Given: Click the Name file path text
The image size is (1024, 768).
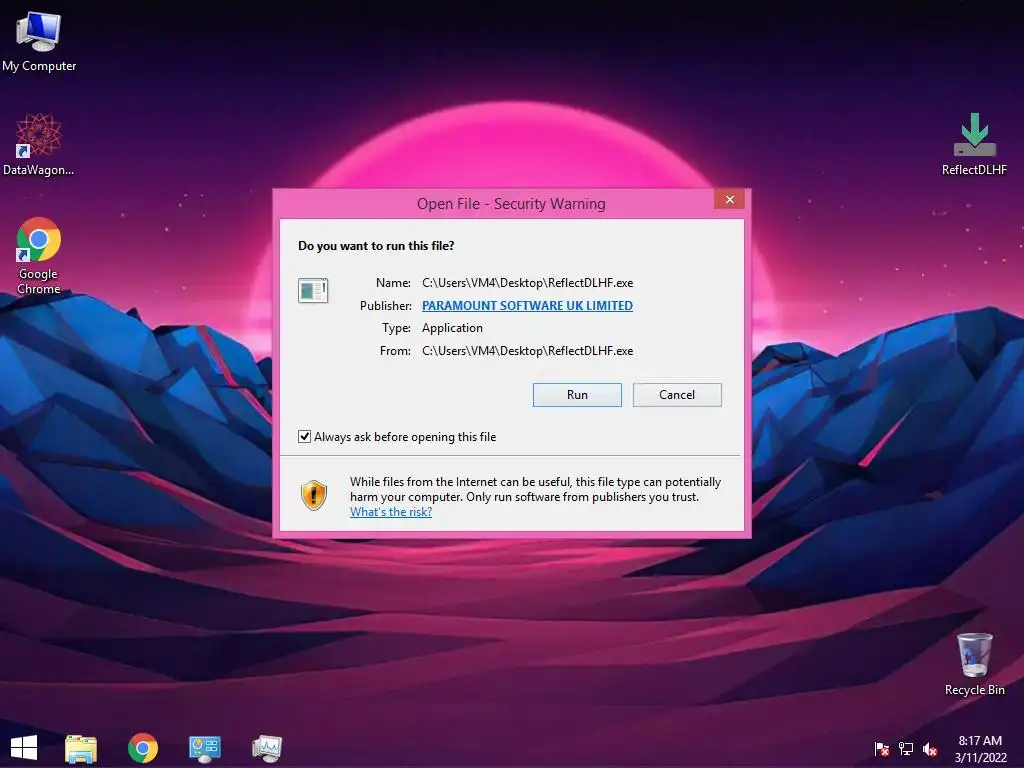Looking at the screenshot, I should (x=528, y=283).
